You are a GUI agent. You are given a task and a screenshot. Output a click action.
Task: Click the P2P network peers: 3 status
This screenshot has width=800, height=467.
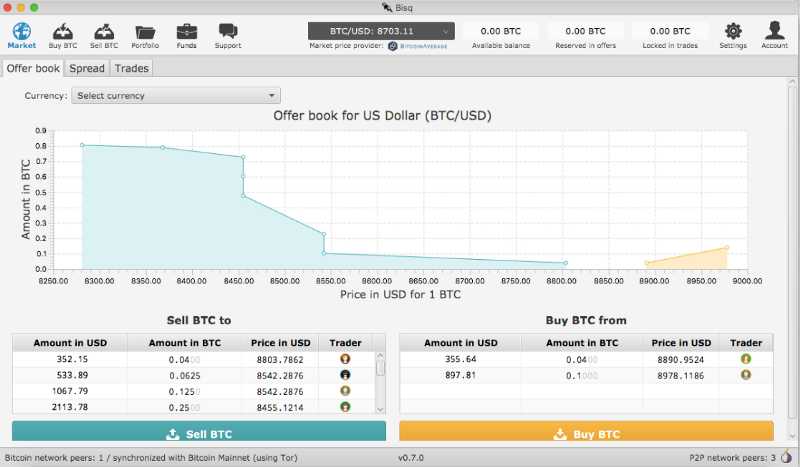[733, 458]
